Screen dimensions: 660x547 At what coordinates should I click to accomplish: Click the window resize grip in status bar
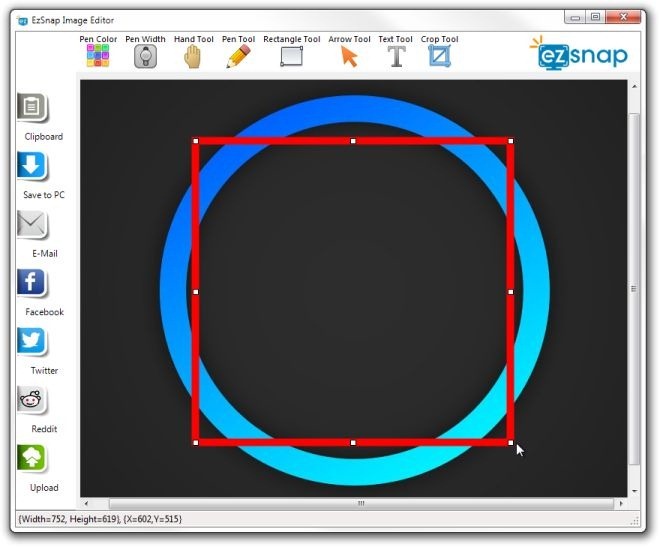(634, 521)
